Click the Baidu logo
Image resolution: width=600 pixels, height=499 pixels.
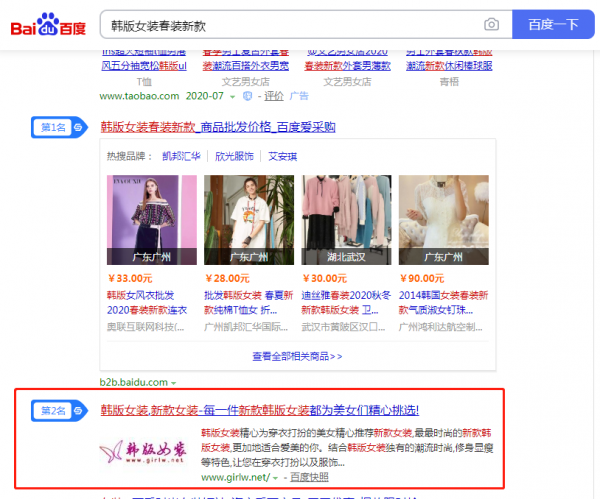[x=48, y=25]
